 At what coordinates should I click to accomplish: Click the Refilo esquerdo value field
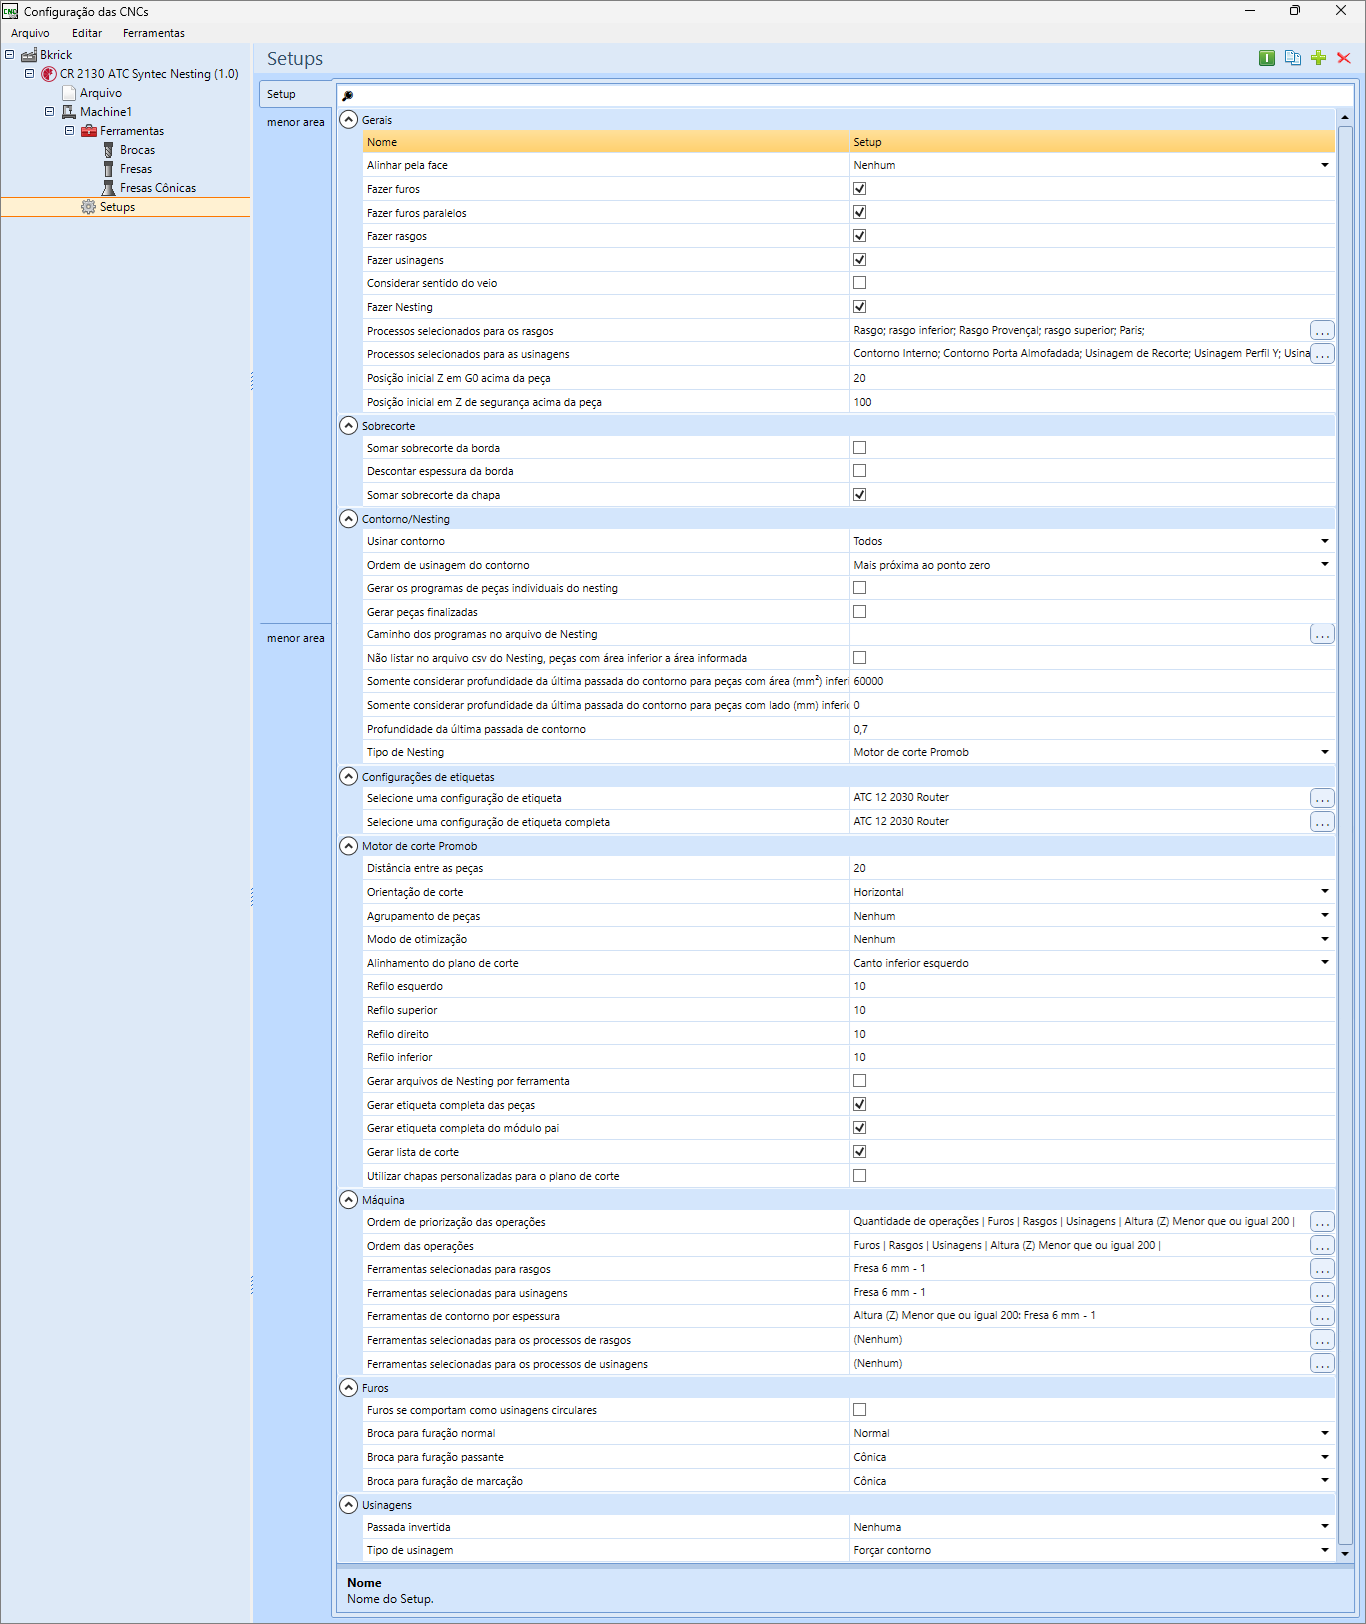tap(1092, 986)
